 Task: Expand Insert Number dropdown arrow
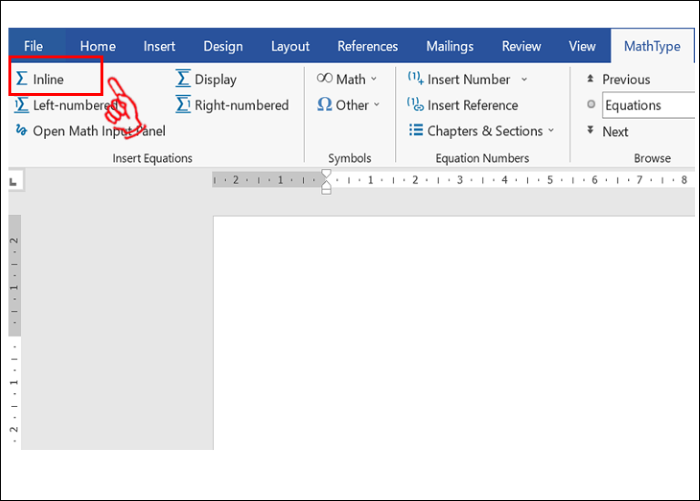524,79
